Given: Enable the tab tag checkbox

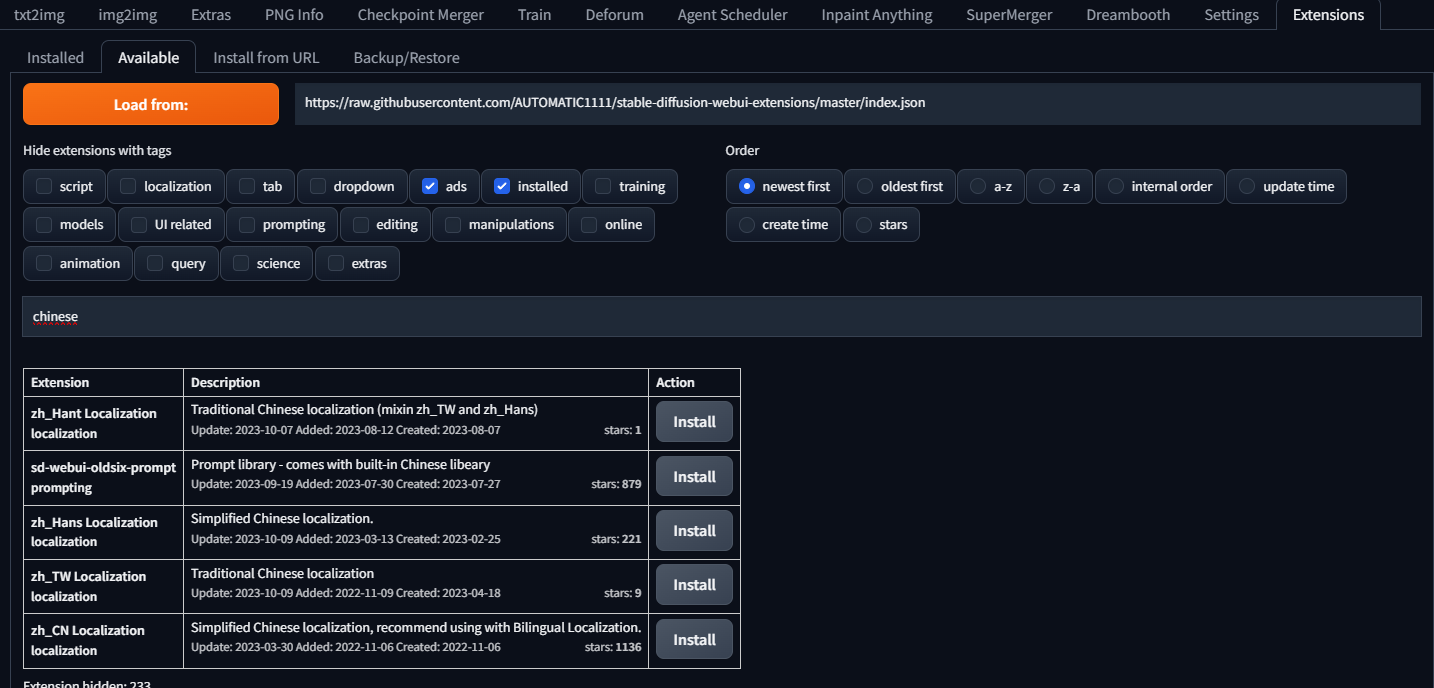Looking at the screenshot, I should coord(247,186).
